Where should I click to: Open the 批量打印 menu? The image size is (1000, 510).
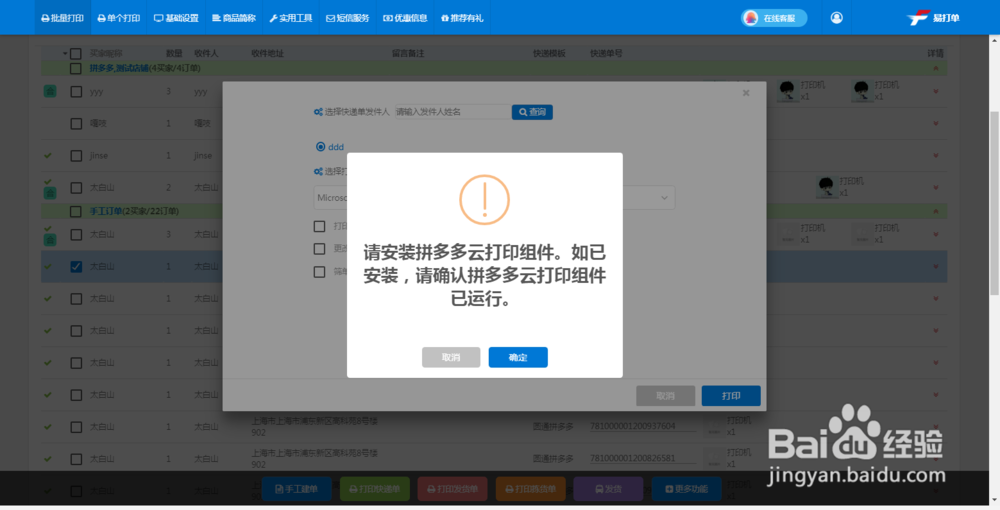(62, 18)
